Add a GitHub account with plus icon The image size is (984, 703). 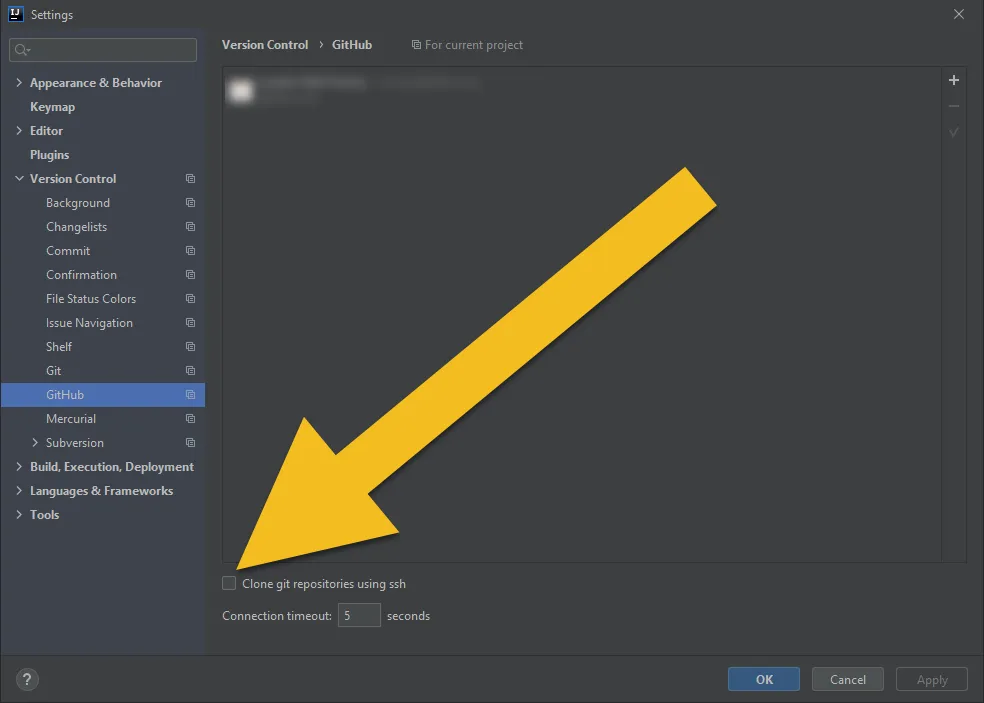click(954, 80)
